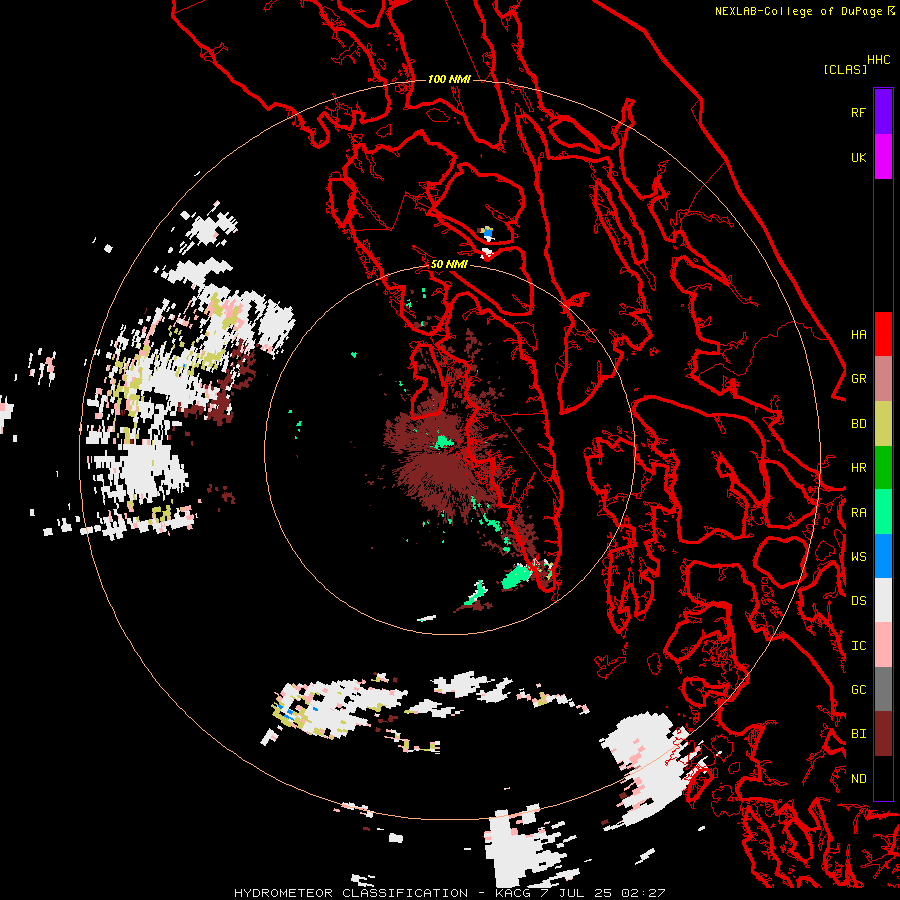Click the dark red-brown BI legend swatch
The height and width of the screenshot is (900, 900).
pyautogui.click(x=883, y=734)
